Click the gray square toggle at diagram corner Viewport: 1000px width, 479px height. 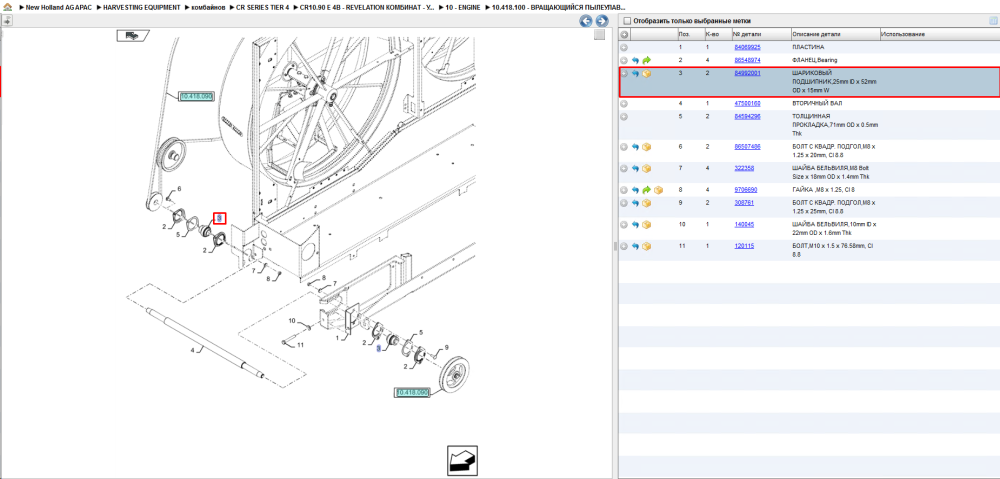(599, 35)
